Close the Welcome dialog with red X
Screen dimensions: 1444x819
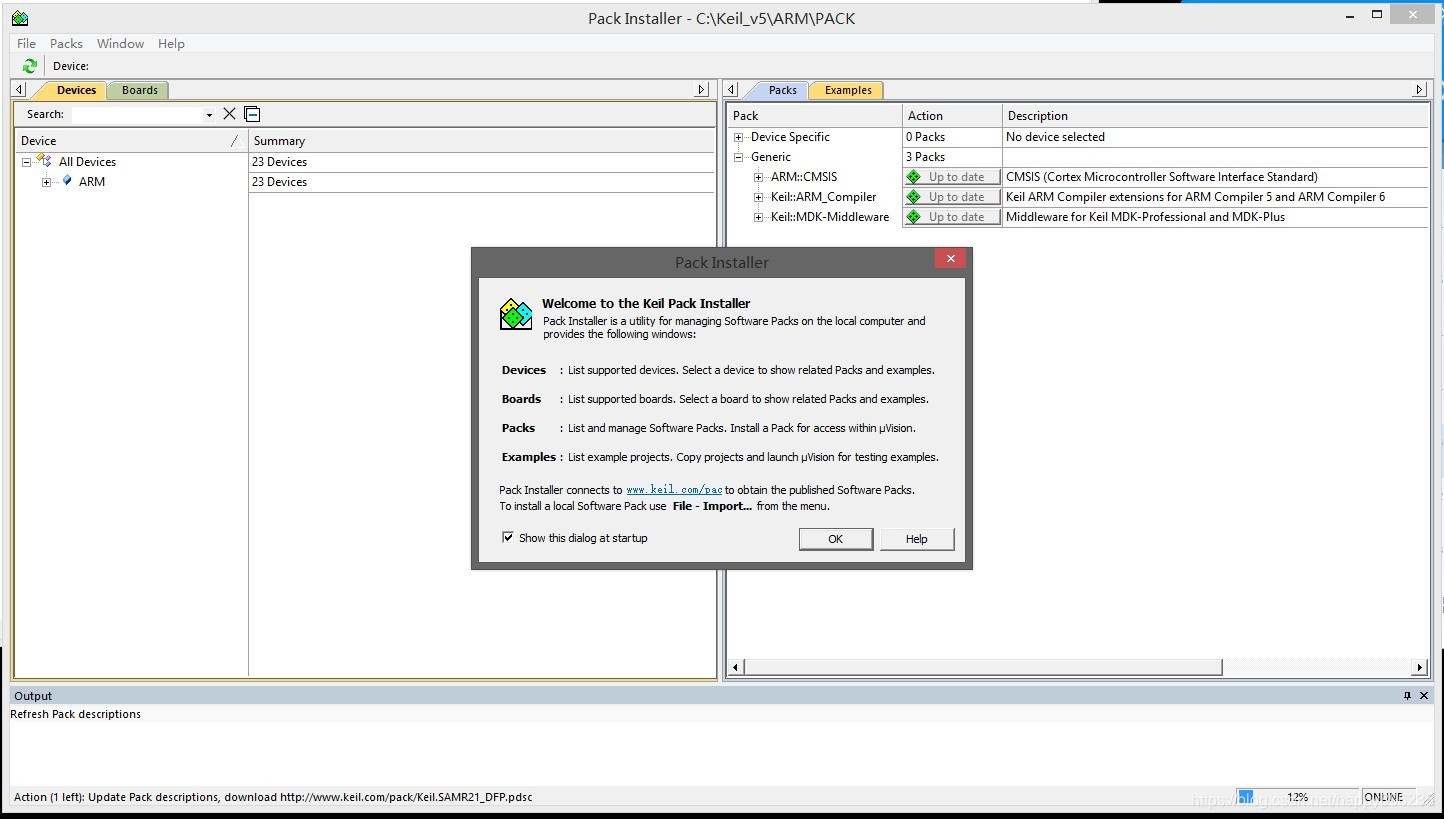(x=950, y=259)
